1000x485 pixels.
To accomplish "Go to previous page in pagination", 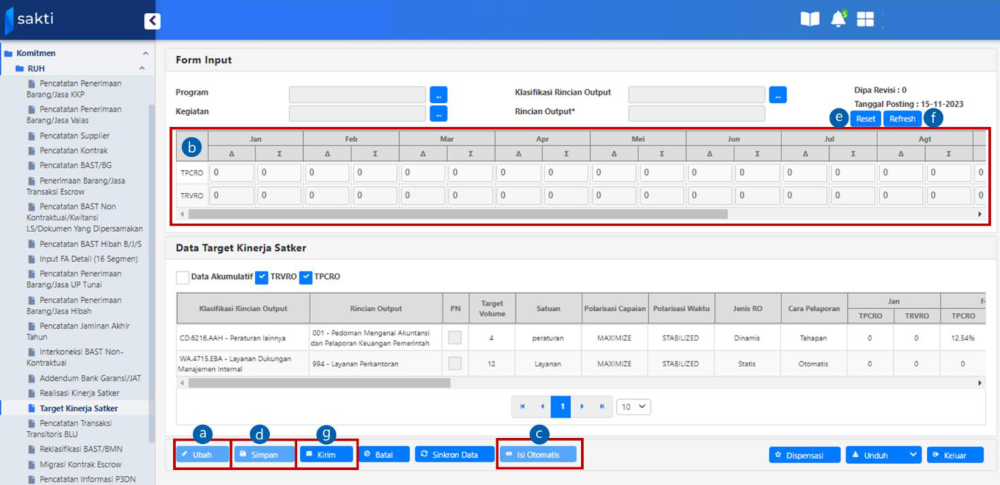I will click(542, 407).
